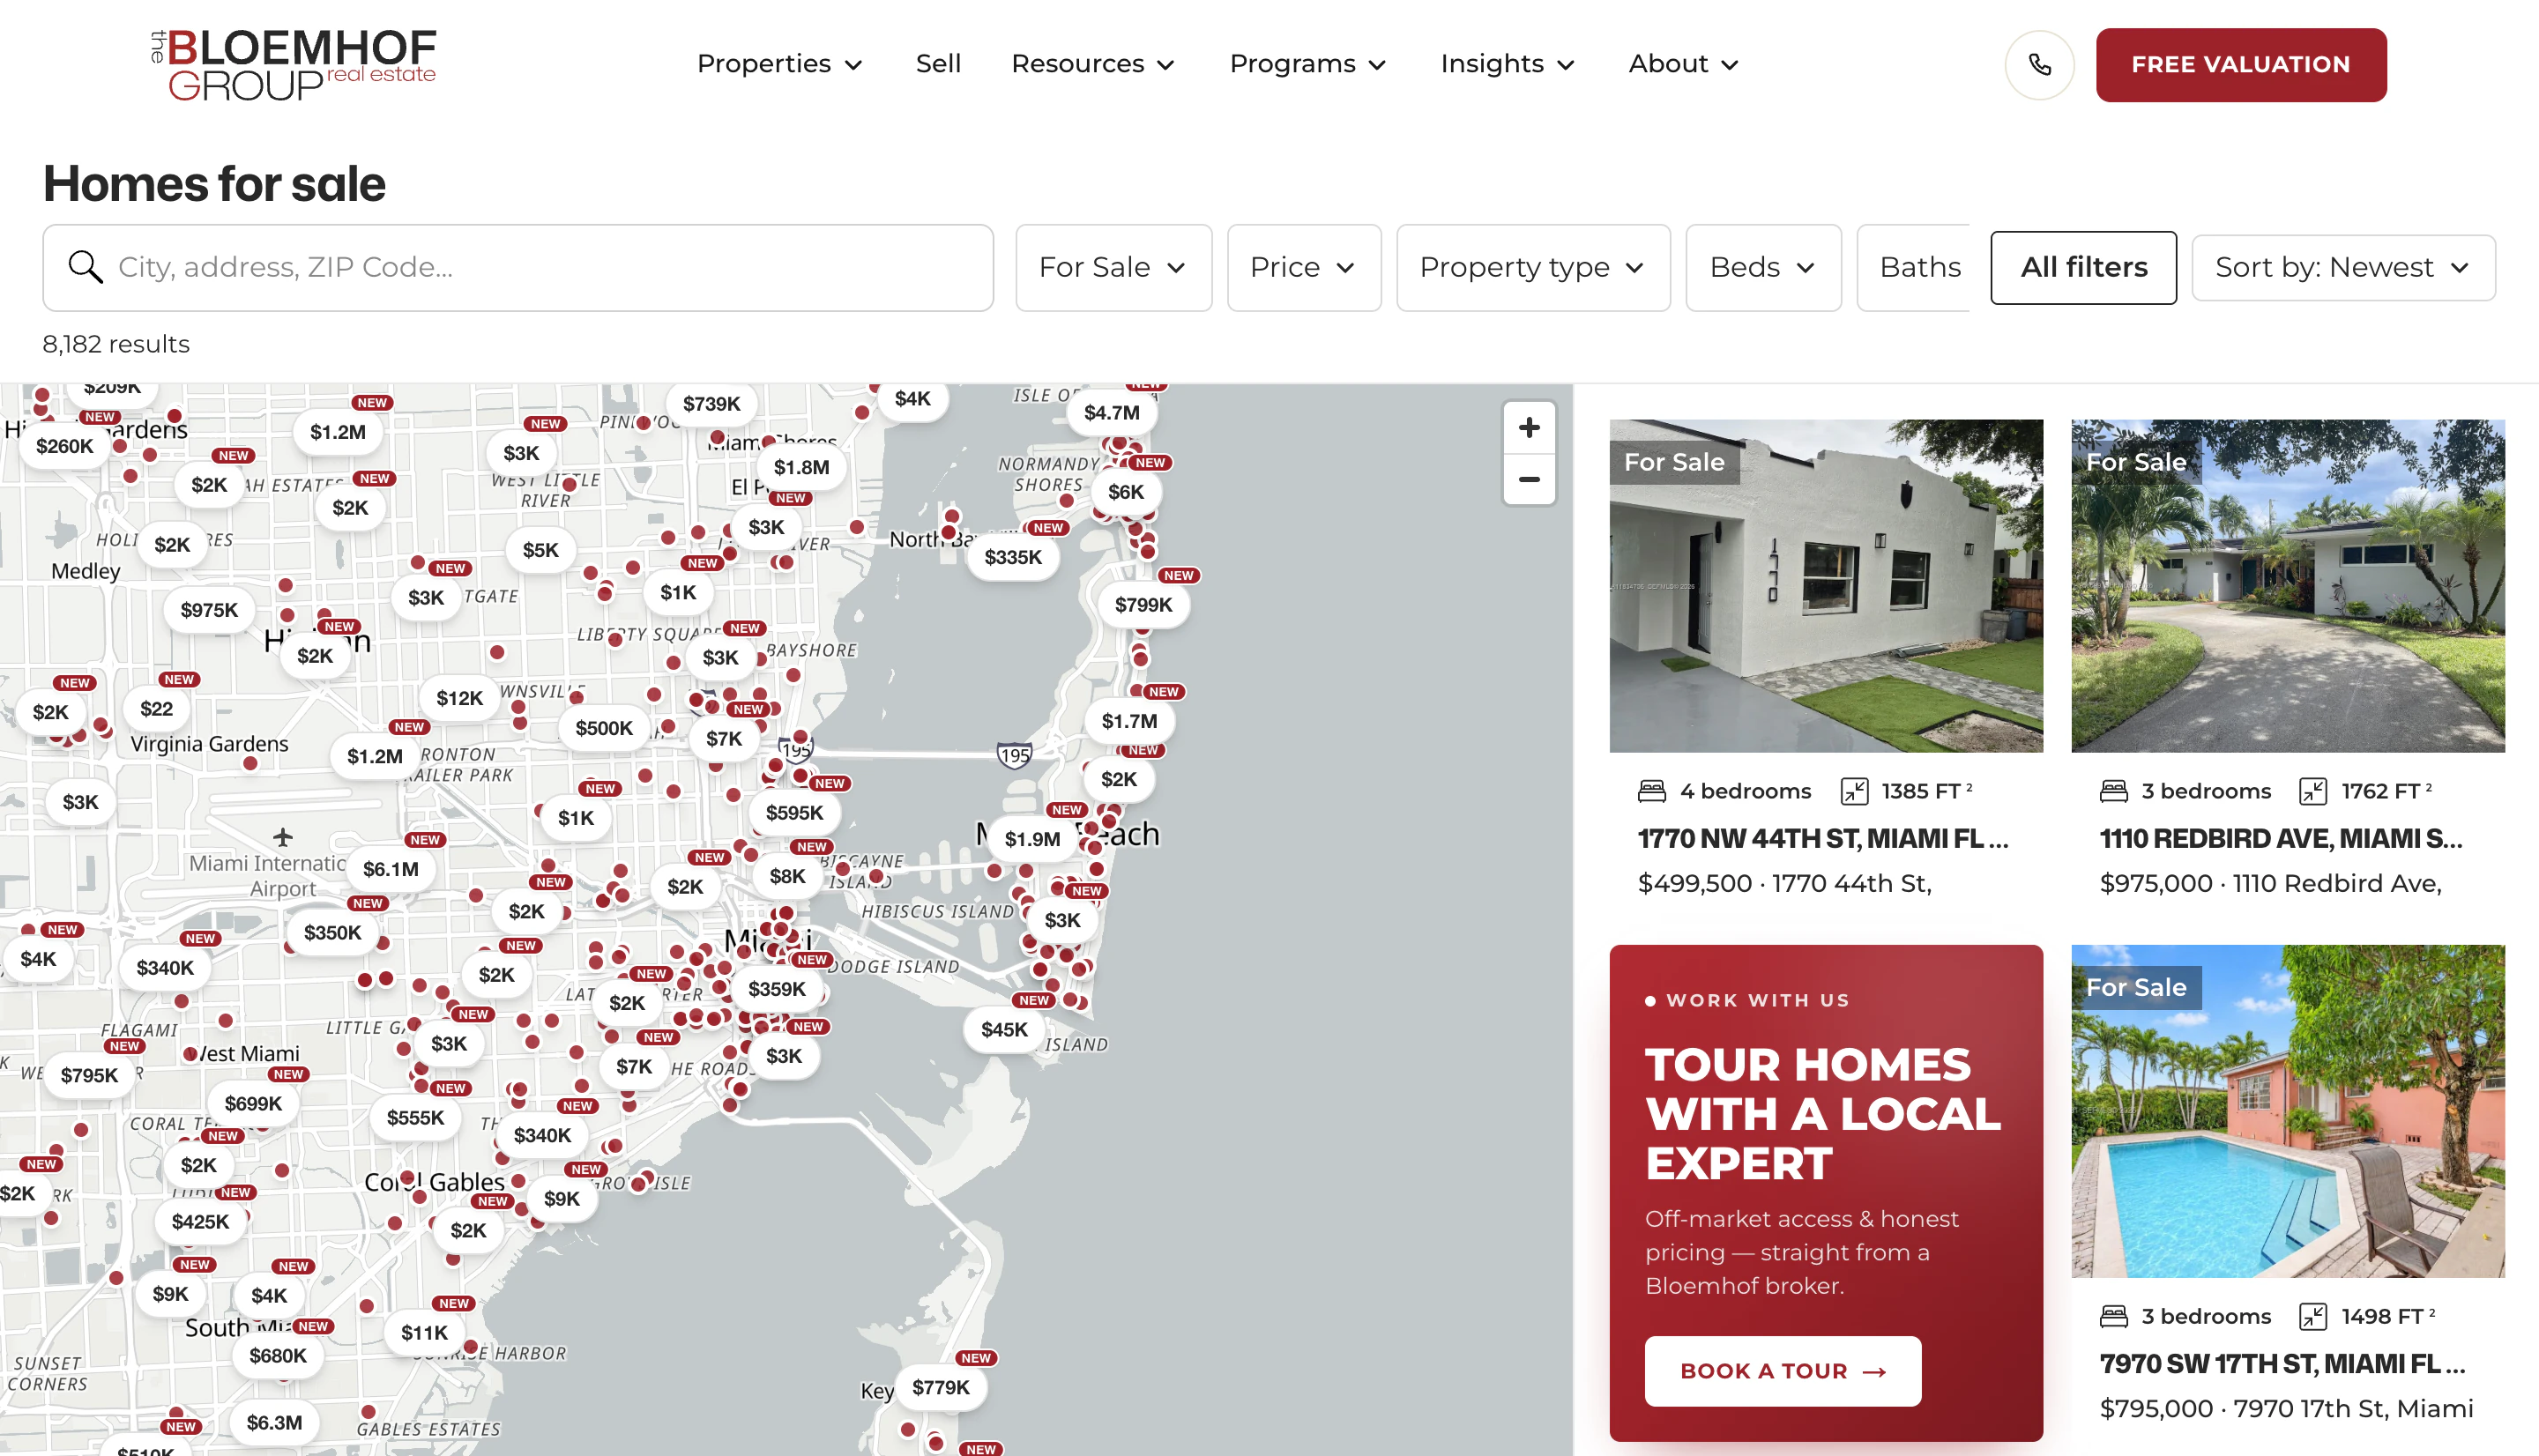2539x1456 pixels.
Task: Select the $6.1M marker near the airport
Action: [390, 869]
